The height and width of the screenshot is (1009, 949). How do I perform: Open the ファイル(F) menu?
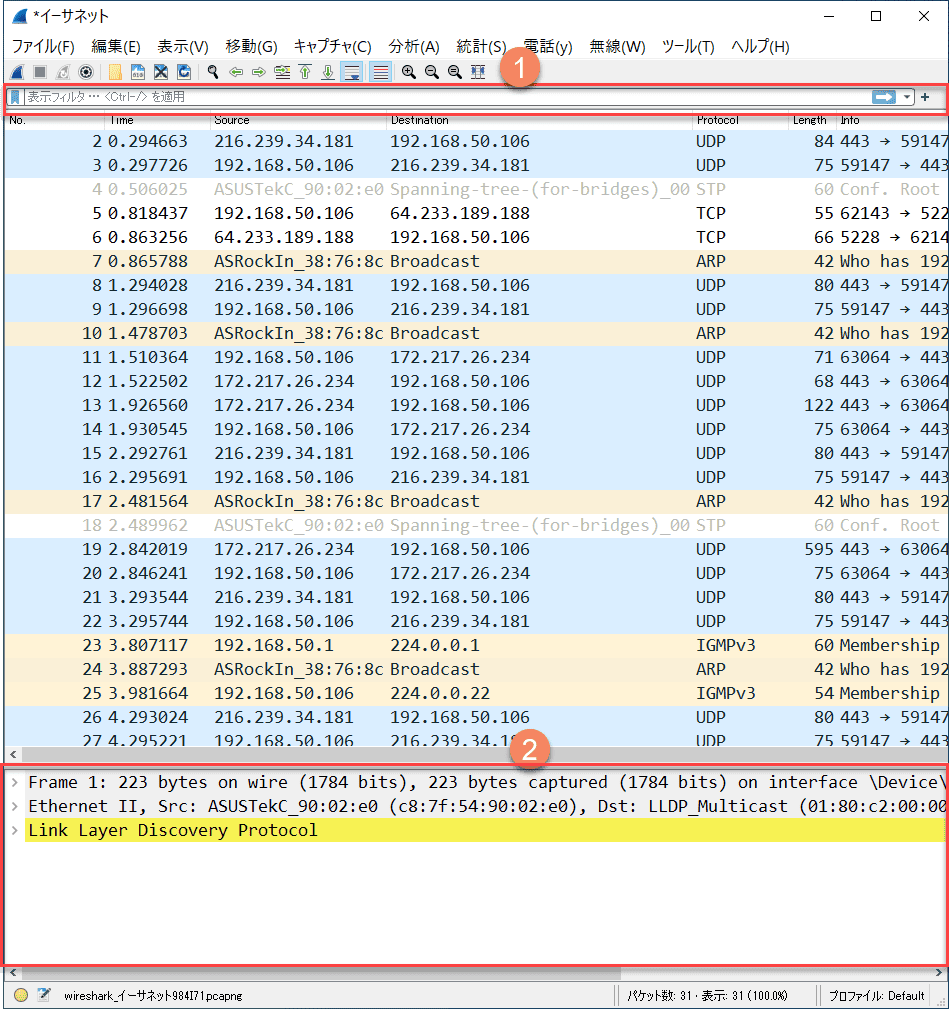coord(43,46)
